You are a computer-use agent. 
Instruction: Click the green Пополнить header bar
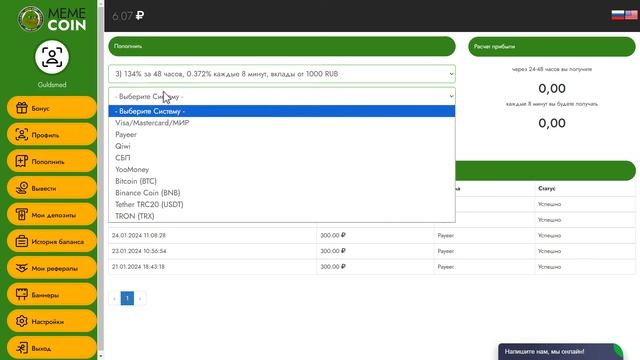pos(282,46)
